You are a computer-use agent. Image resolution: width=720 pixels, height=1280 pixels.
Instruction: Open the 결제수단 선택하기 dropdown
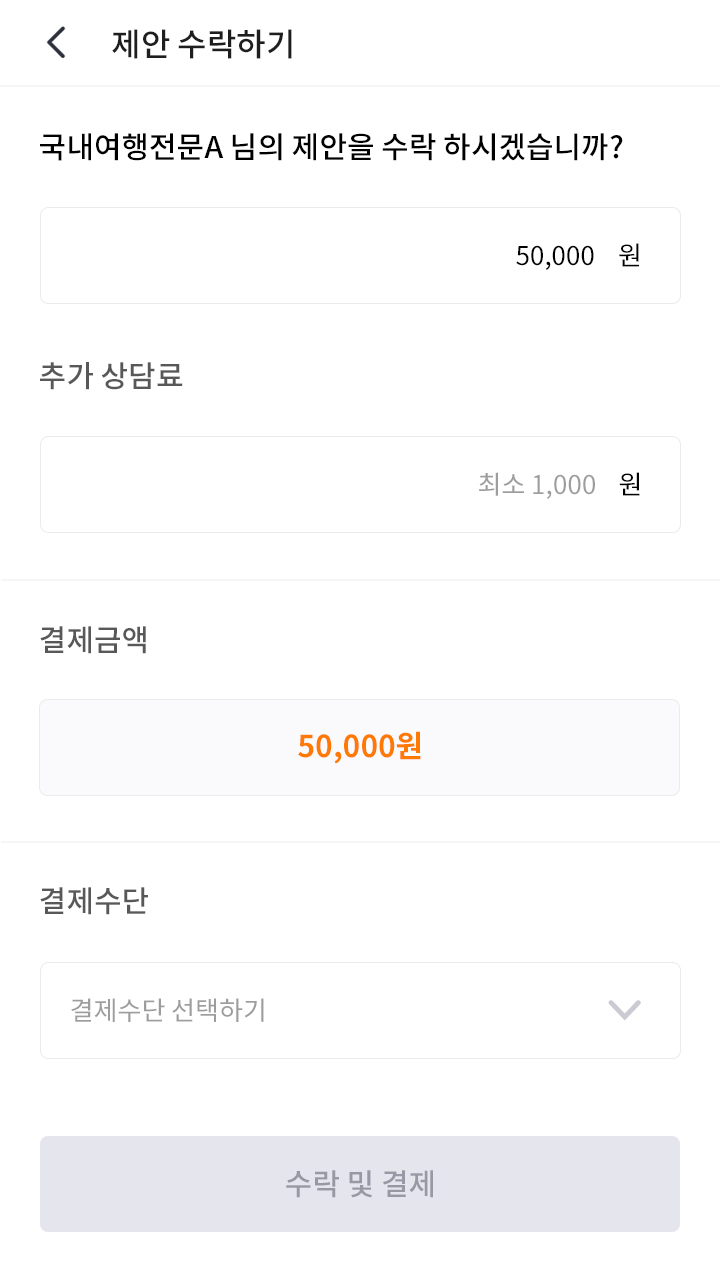pyautogui.click(x=360, y=1010)
